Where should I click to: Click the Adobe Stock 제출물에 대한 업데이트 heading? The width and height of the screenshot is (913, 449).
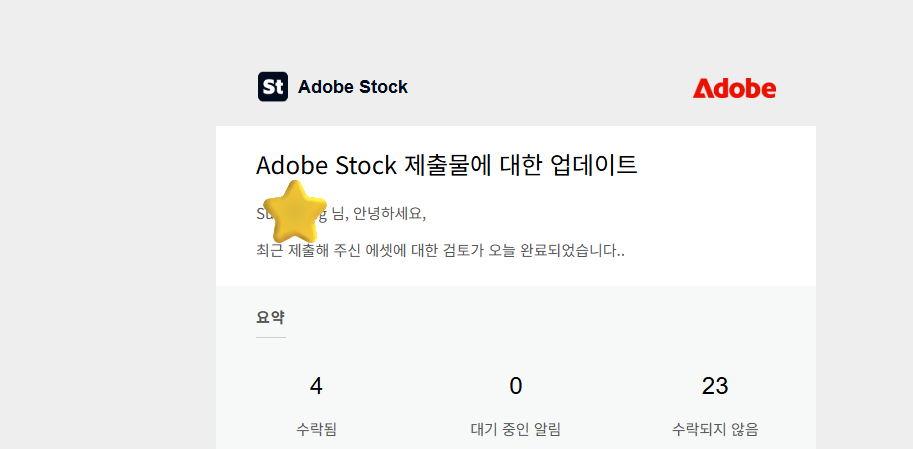(x=447, y=165)
